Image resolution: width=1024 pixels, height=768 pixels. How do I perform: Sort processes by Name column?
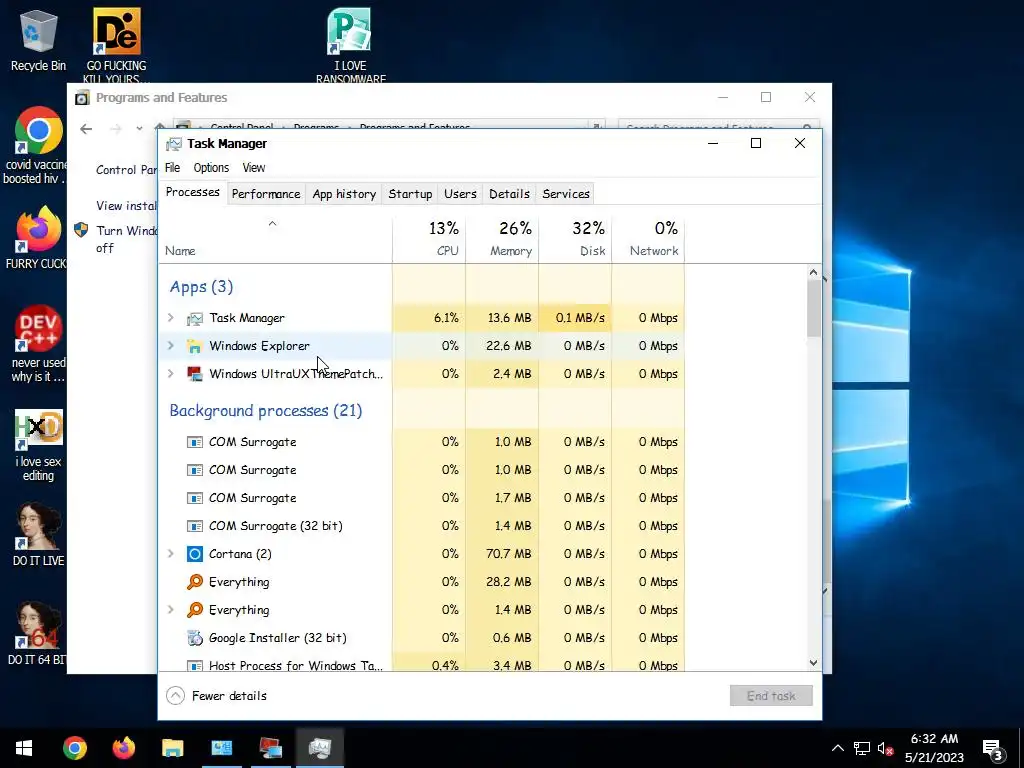tap(275, 240)
